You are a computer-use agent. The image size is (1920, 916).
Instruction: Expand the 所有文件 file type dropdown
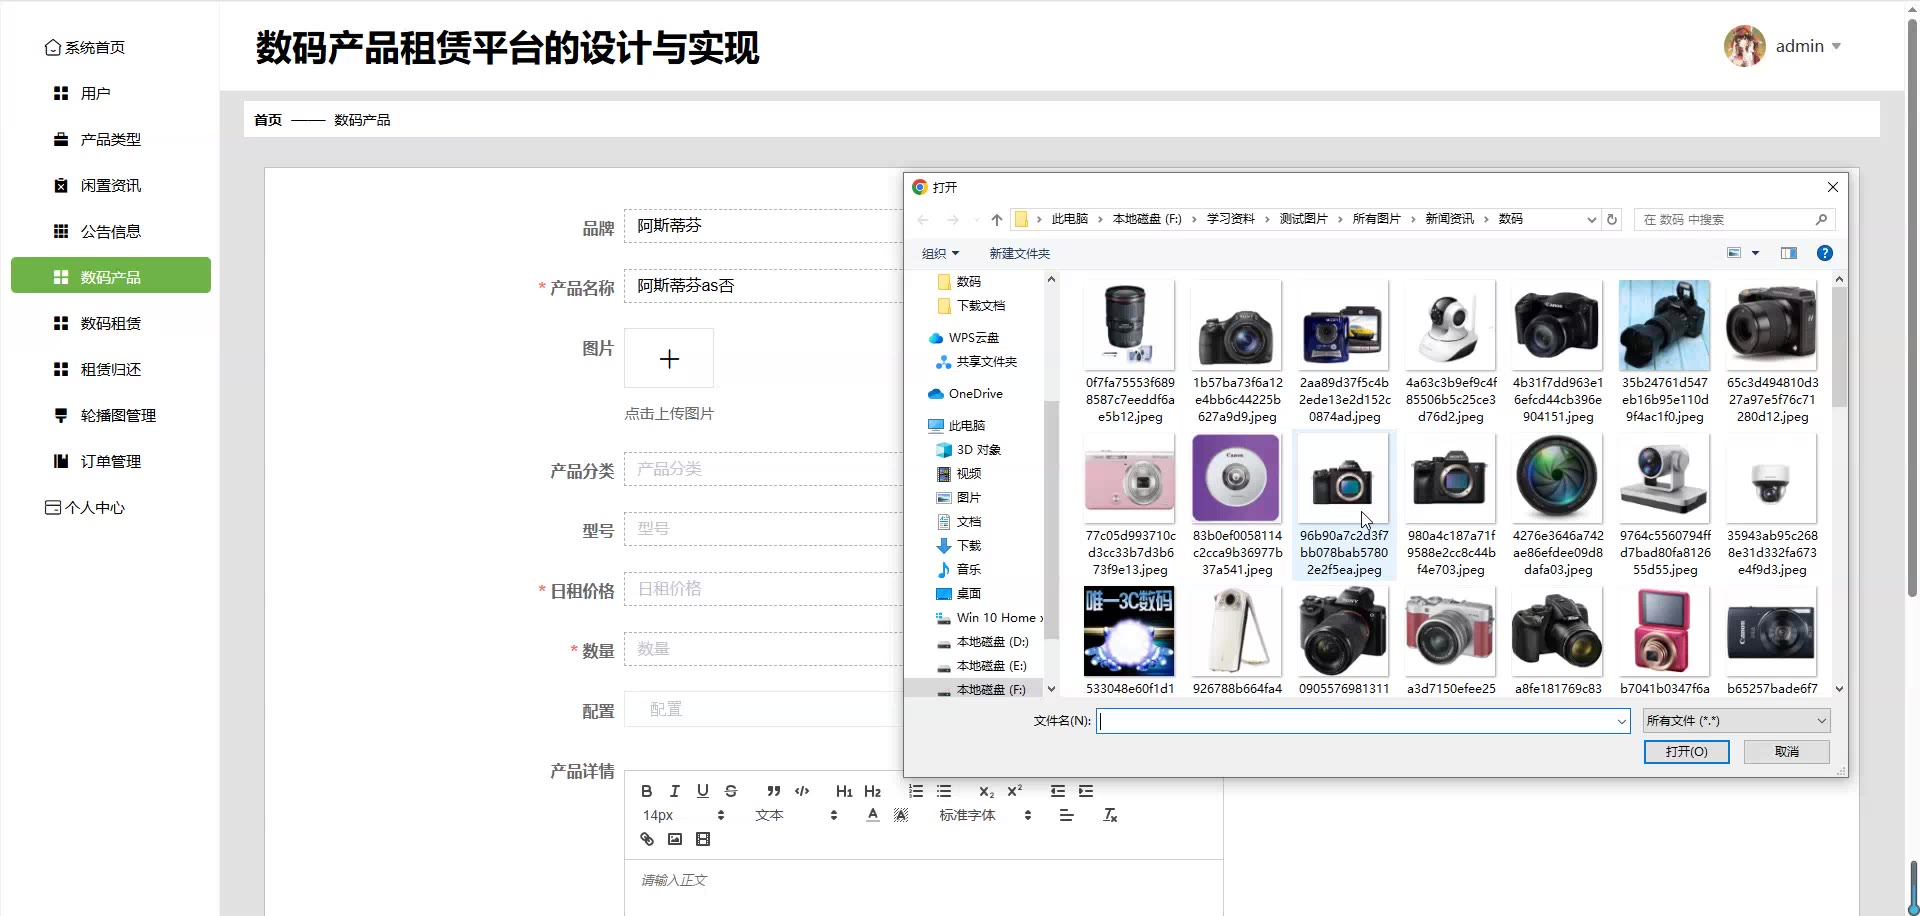(1736, 721)
